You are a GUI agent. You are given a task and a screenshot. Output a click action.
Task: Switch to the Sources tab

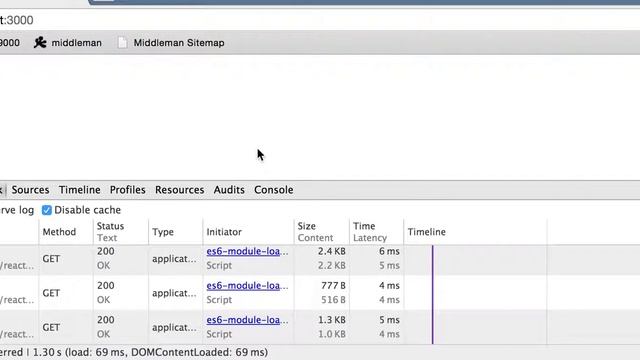coord(30,190)
